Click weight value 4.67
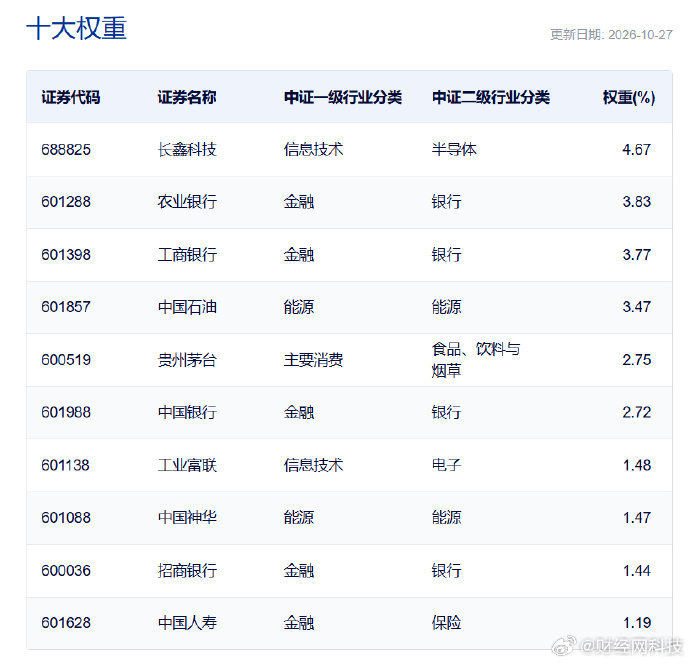The width and height of the screenshot is (690, 663). 636,150
